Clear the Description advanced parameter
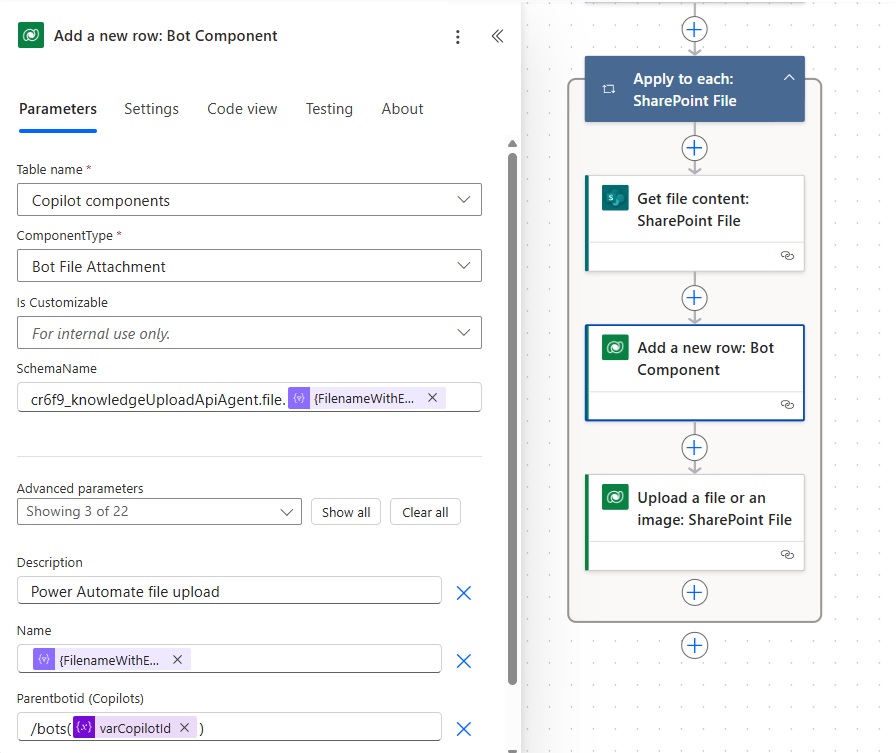This screenshot has width=896, height=753. [463, 592]
